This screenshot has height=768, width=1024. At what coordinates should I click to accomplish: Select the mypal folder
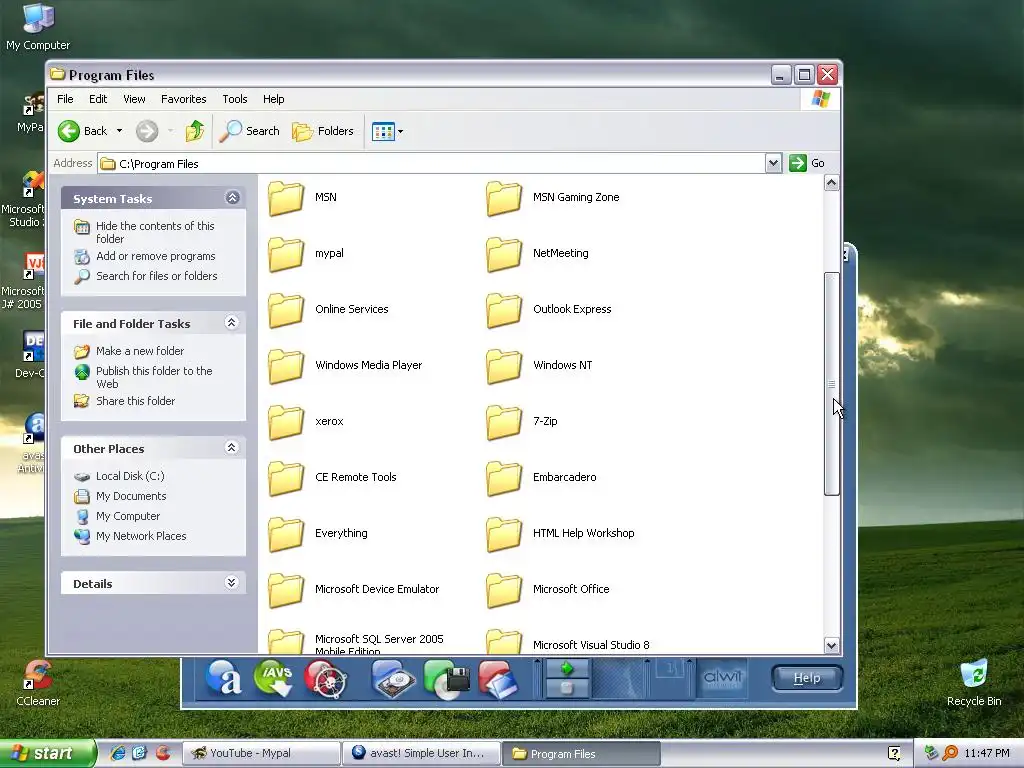tap(306, 254)
